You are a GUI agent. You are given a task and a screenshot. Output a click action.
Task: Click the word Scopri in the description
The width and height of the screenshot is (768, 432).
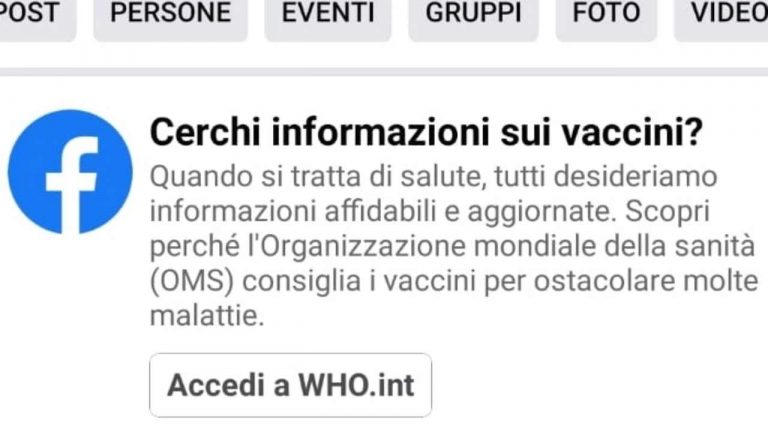click(668, 213)
